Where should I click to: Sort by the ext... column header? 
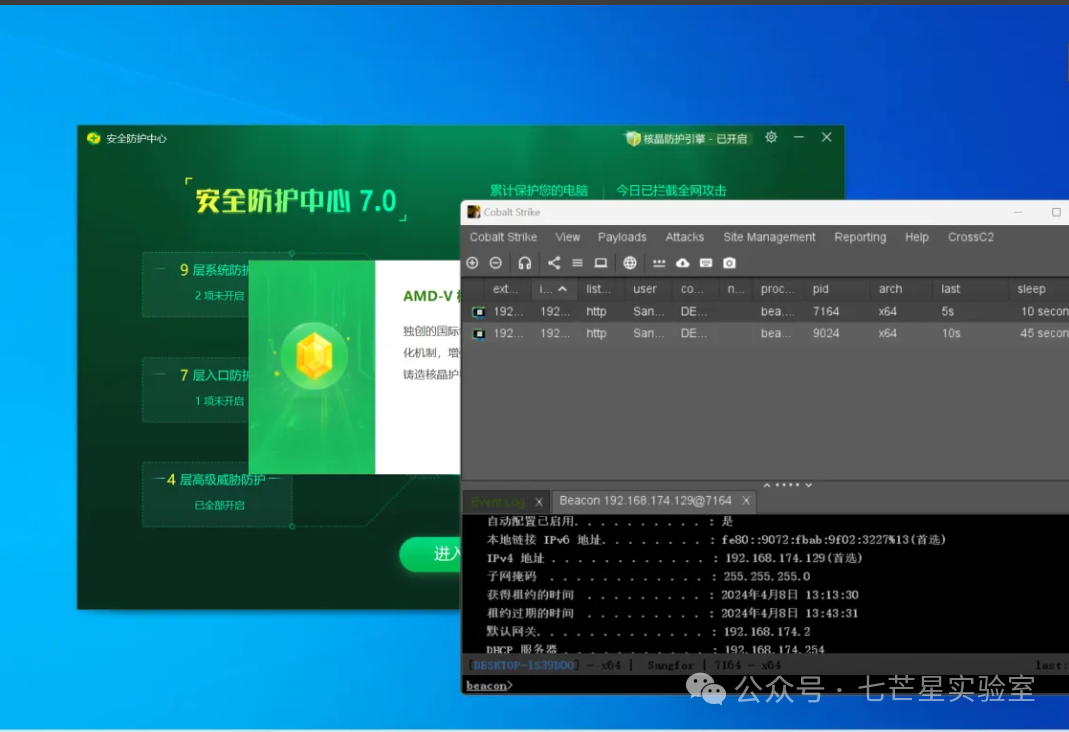coord(505,289)
